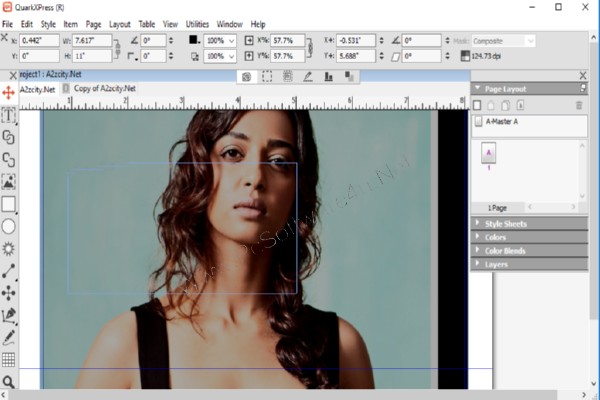Expand the Style Sheets panel
Image resolution: width=600 pixels, height=400 pixels.
477,223
